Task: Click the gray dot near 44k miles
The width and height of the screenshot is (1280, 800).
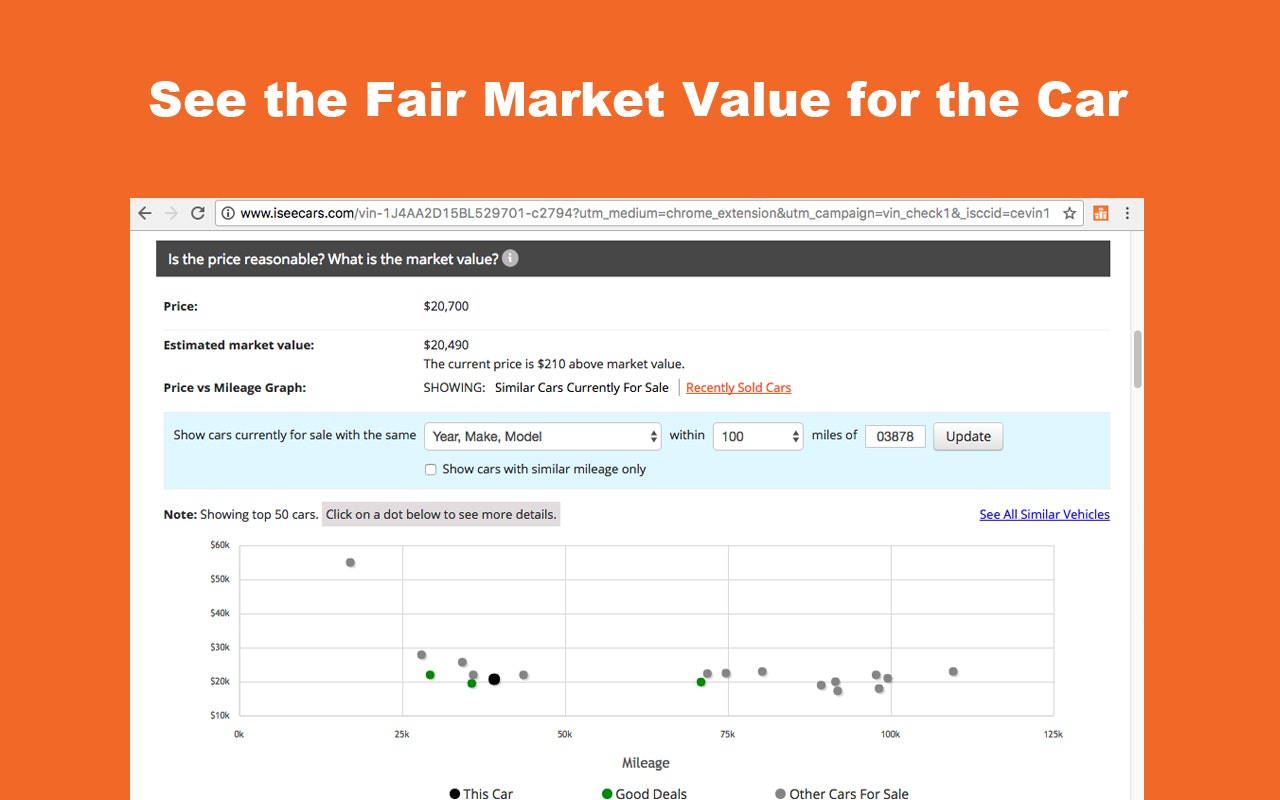Action: coord(523,675)
